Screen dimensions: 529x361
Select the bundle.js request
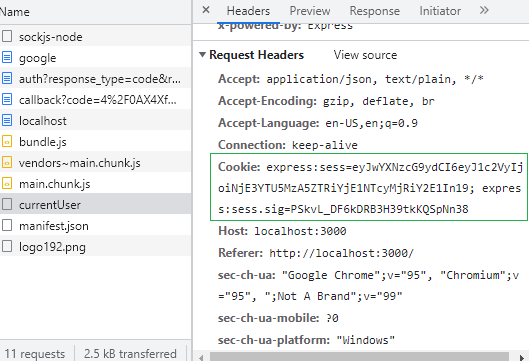point(95,141)
